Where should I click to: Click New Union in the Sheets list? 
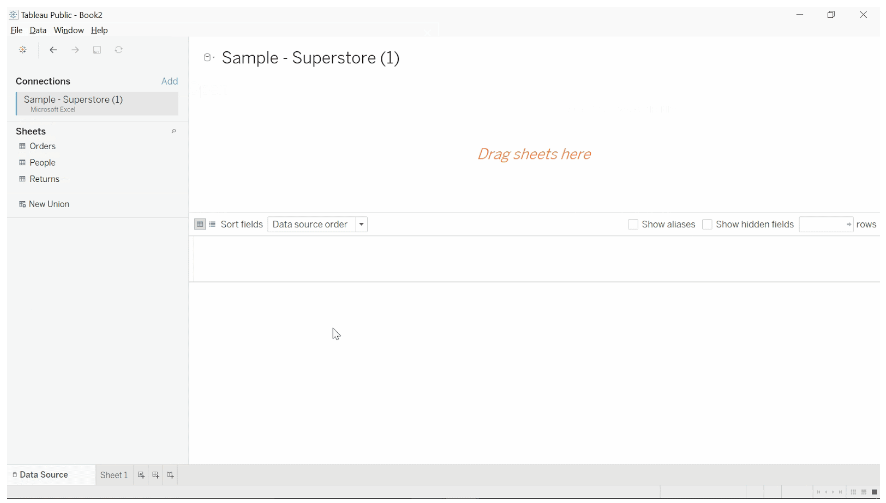(49, 204)
